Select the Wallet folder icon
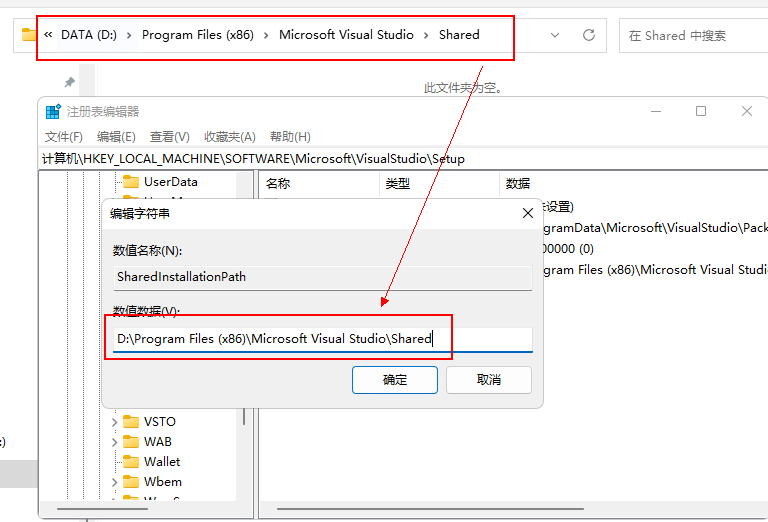Viewport: 768px width, 522px height. 131,462
